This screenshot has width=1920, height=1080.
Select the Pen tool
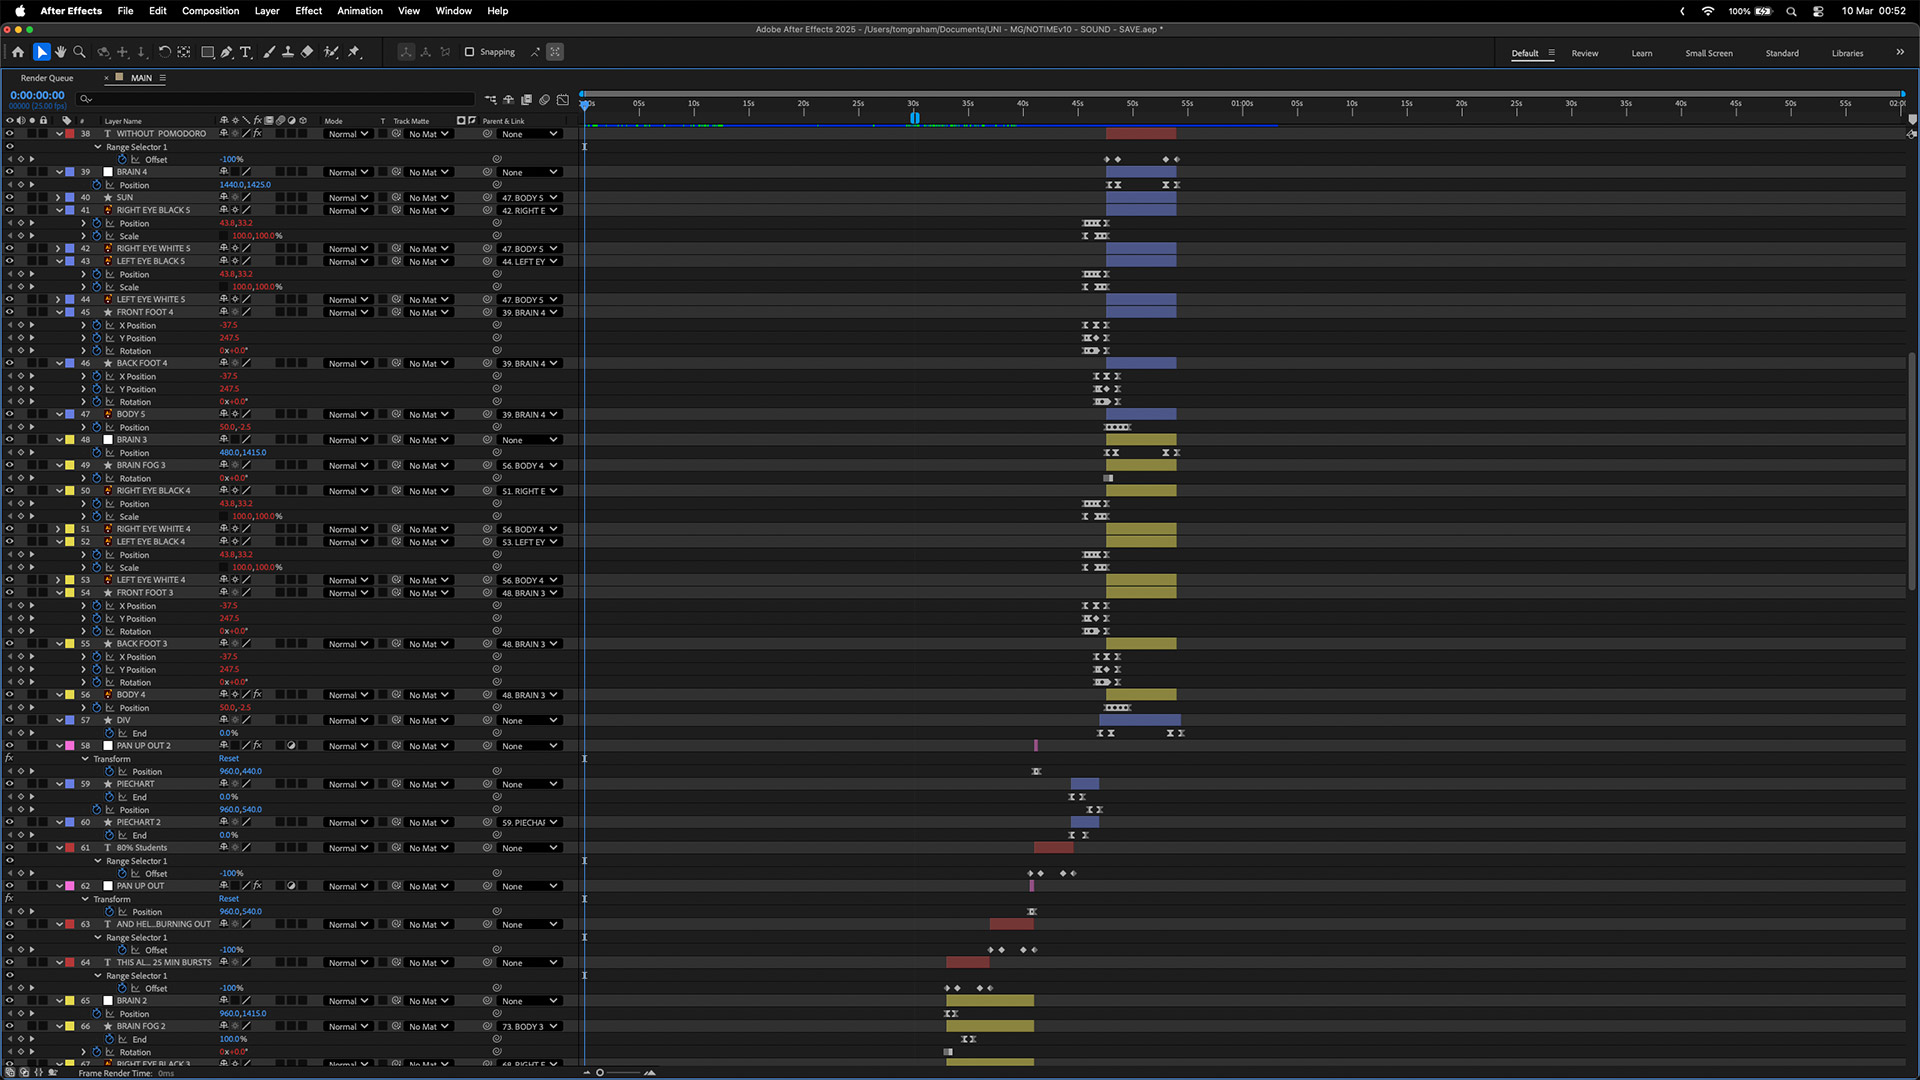[227, 52]
